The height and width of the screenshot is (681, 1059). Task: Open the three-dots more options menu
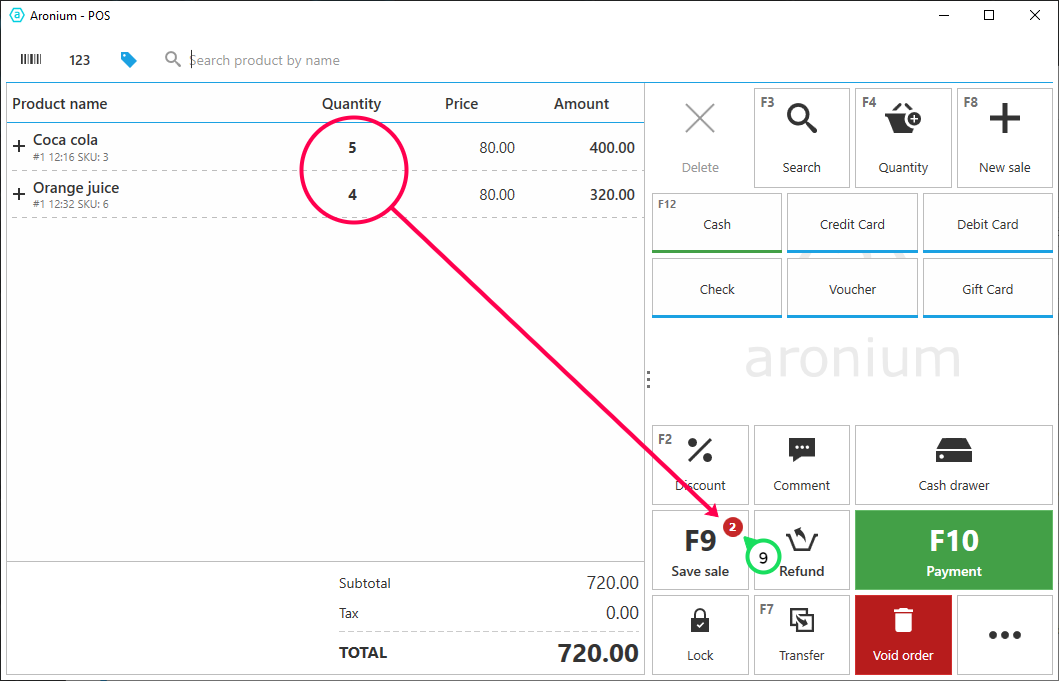point(1004,635)
